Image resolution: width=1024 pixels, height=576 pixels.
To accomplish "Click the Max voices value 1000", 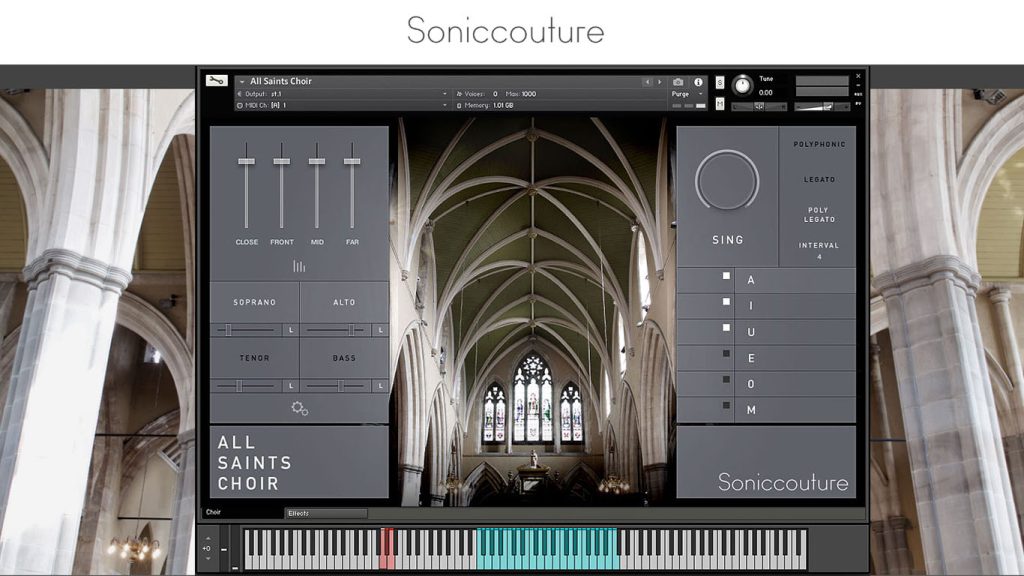I will coord(528,94).
